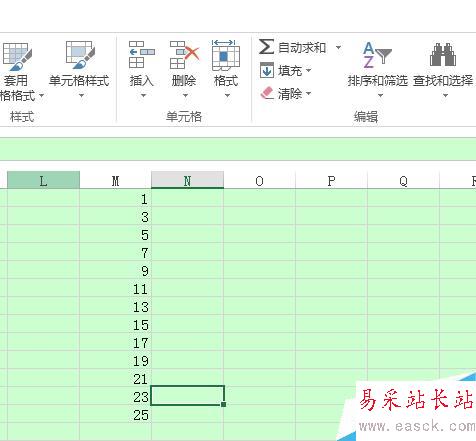Click the 清除 text label

290,94
